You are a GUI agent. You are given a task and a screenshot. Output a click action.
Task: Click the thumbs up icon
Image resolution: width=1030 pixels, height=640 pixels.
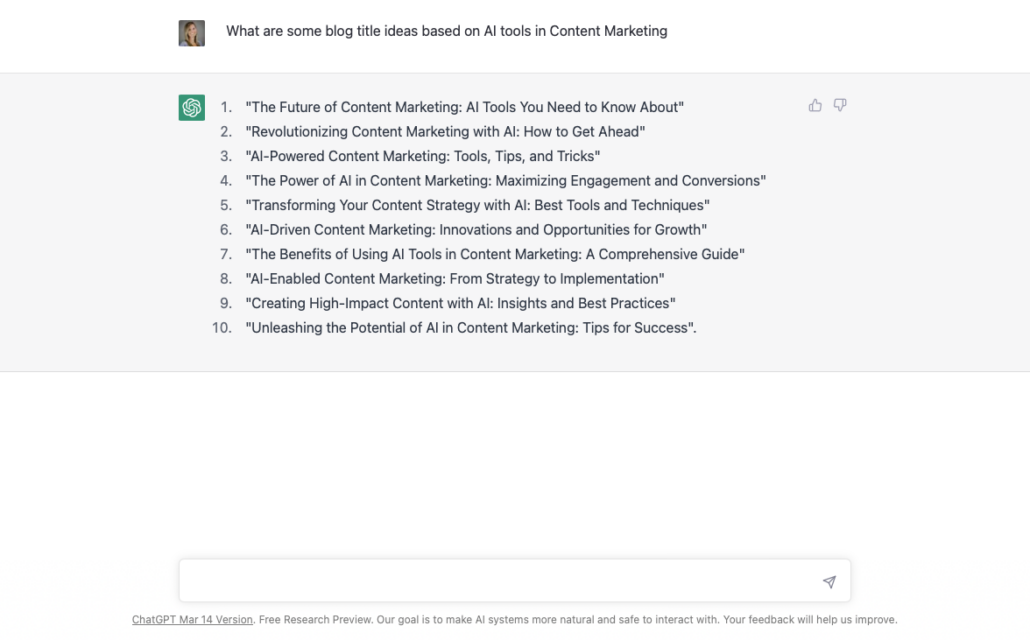click(x=815, y=105)
